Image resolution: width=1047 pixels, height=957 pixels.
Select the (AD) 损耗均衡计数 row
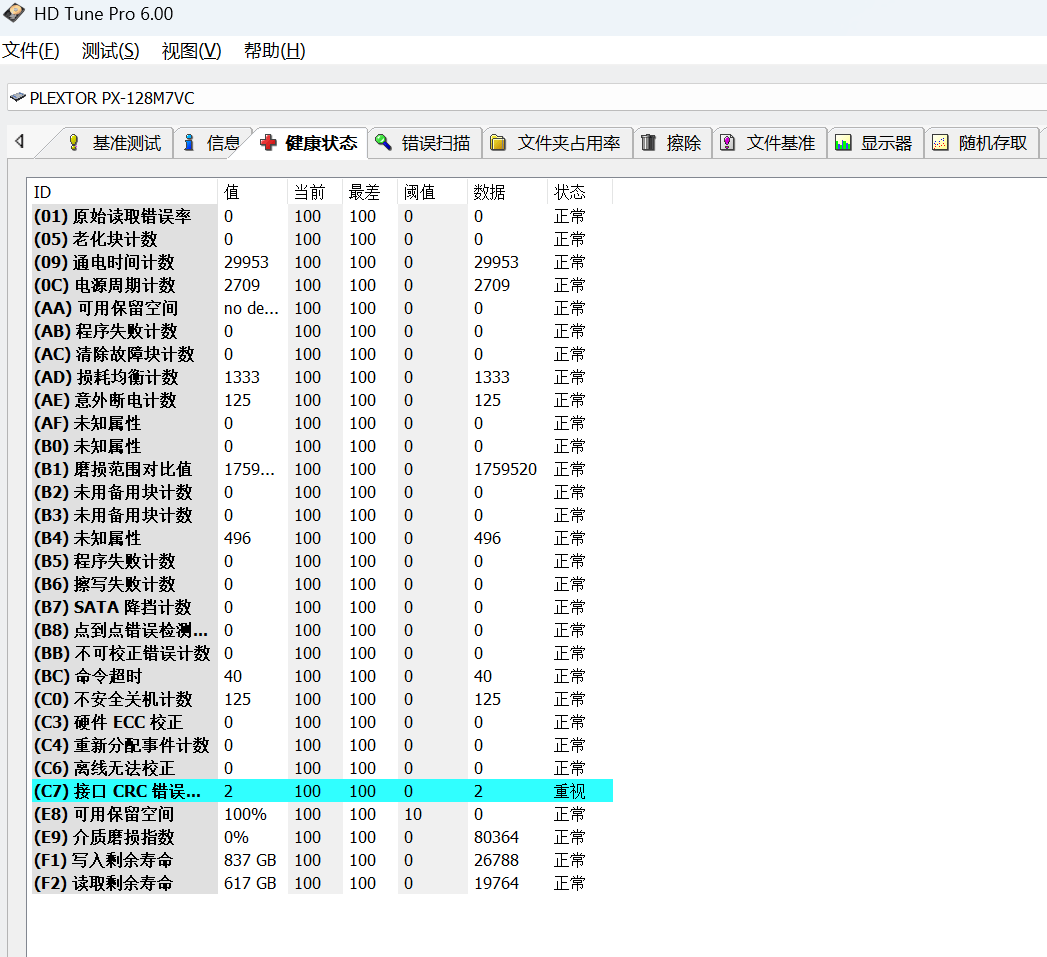(322, 377)
